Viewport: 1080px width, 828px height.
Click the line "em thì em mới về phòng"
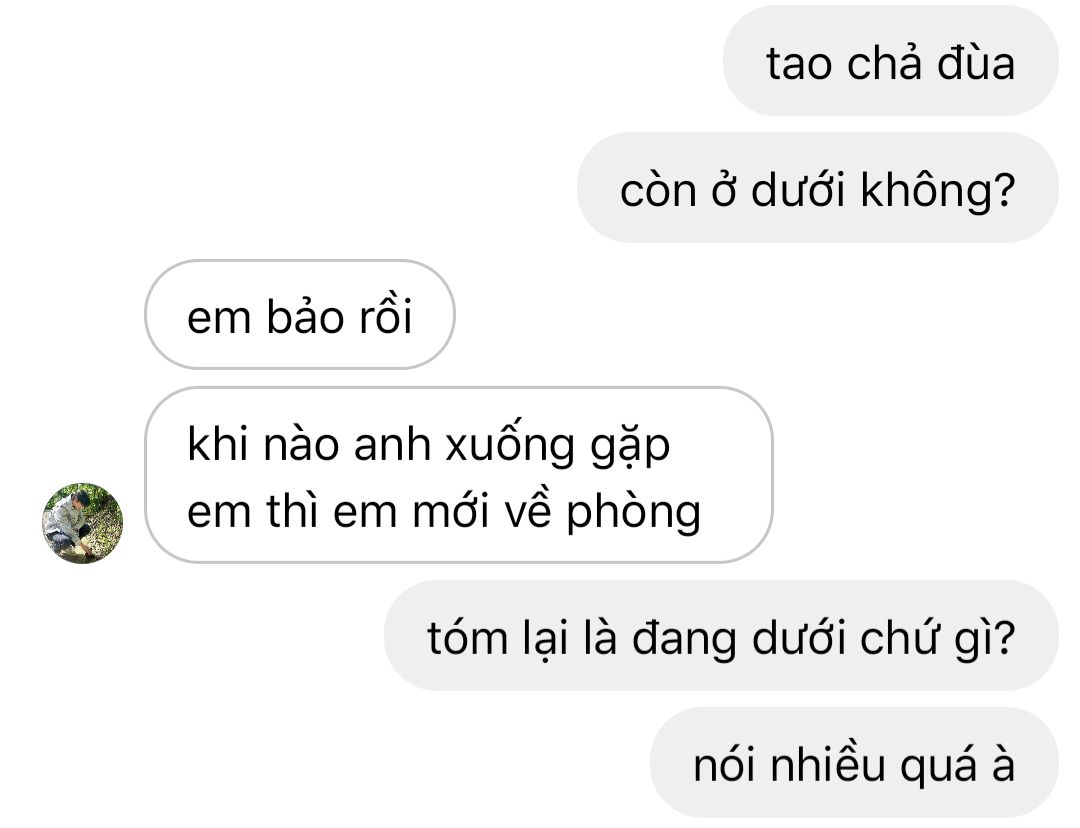444,512
